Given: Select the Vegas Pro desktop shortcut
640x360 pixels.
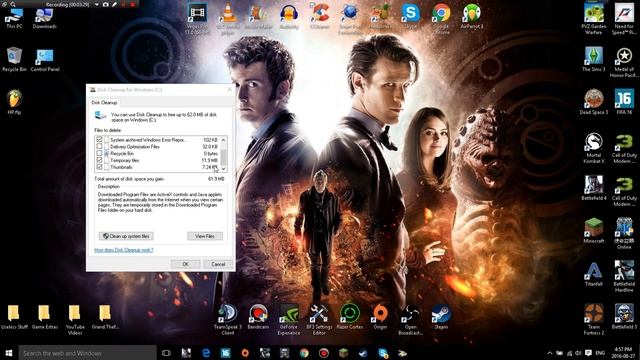Looking at the screenshot, I should click(x=197, y=19).
